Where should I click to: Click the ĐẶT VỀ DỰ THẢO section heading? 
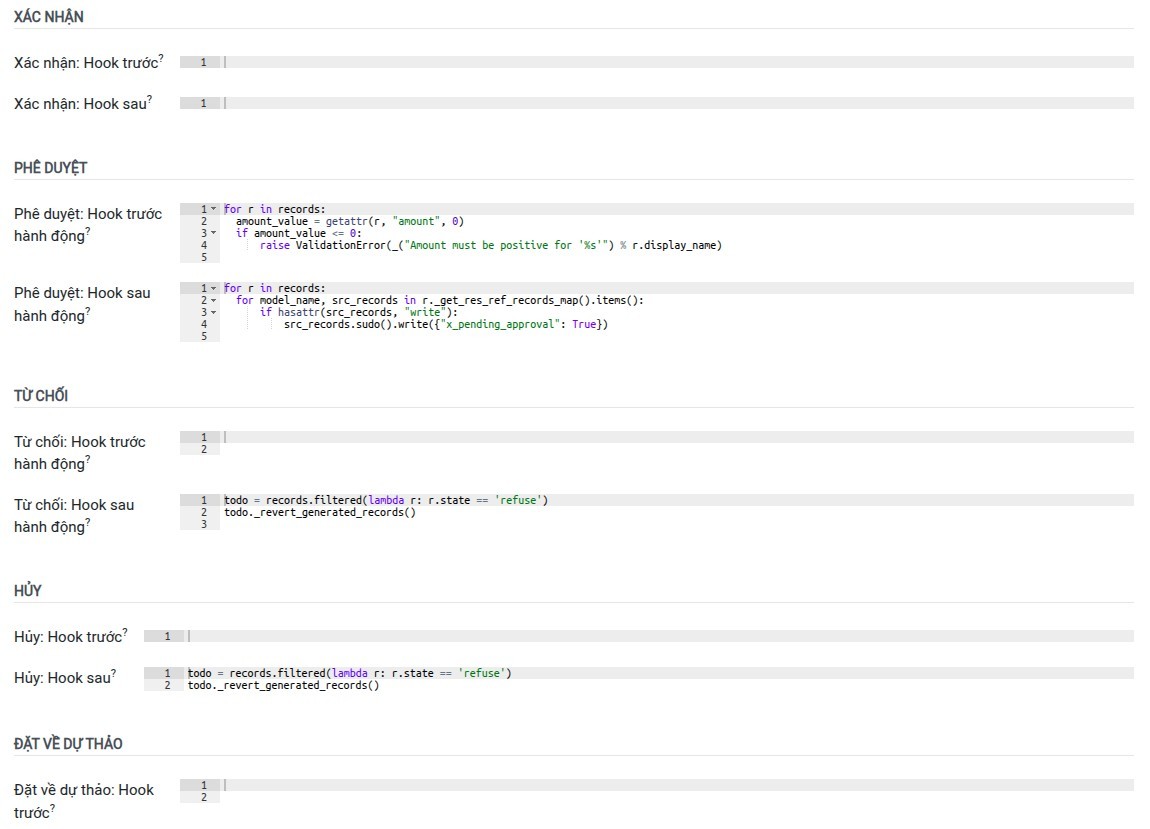[68, 743]
